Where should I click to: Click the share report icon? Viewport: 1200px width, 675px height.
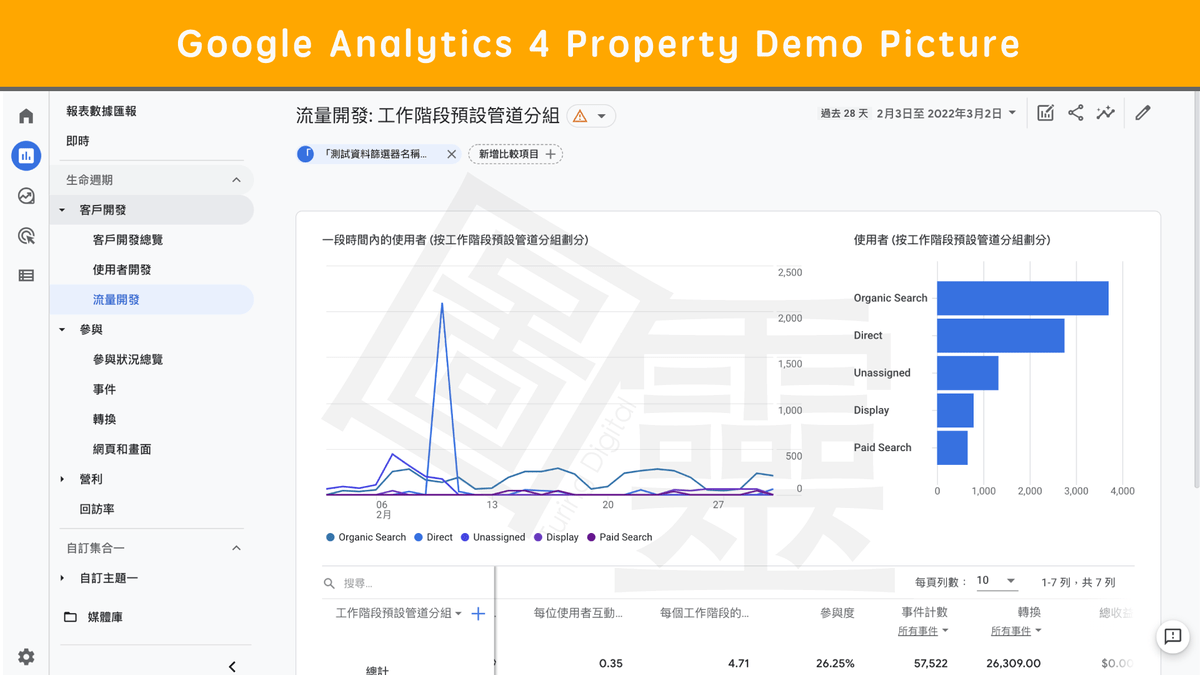coord(1076,113)
